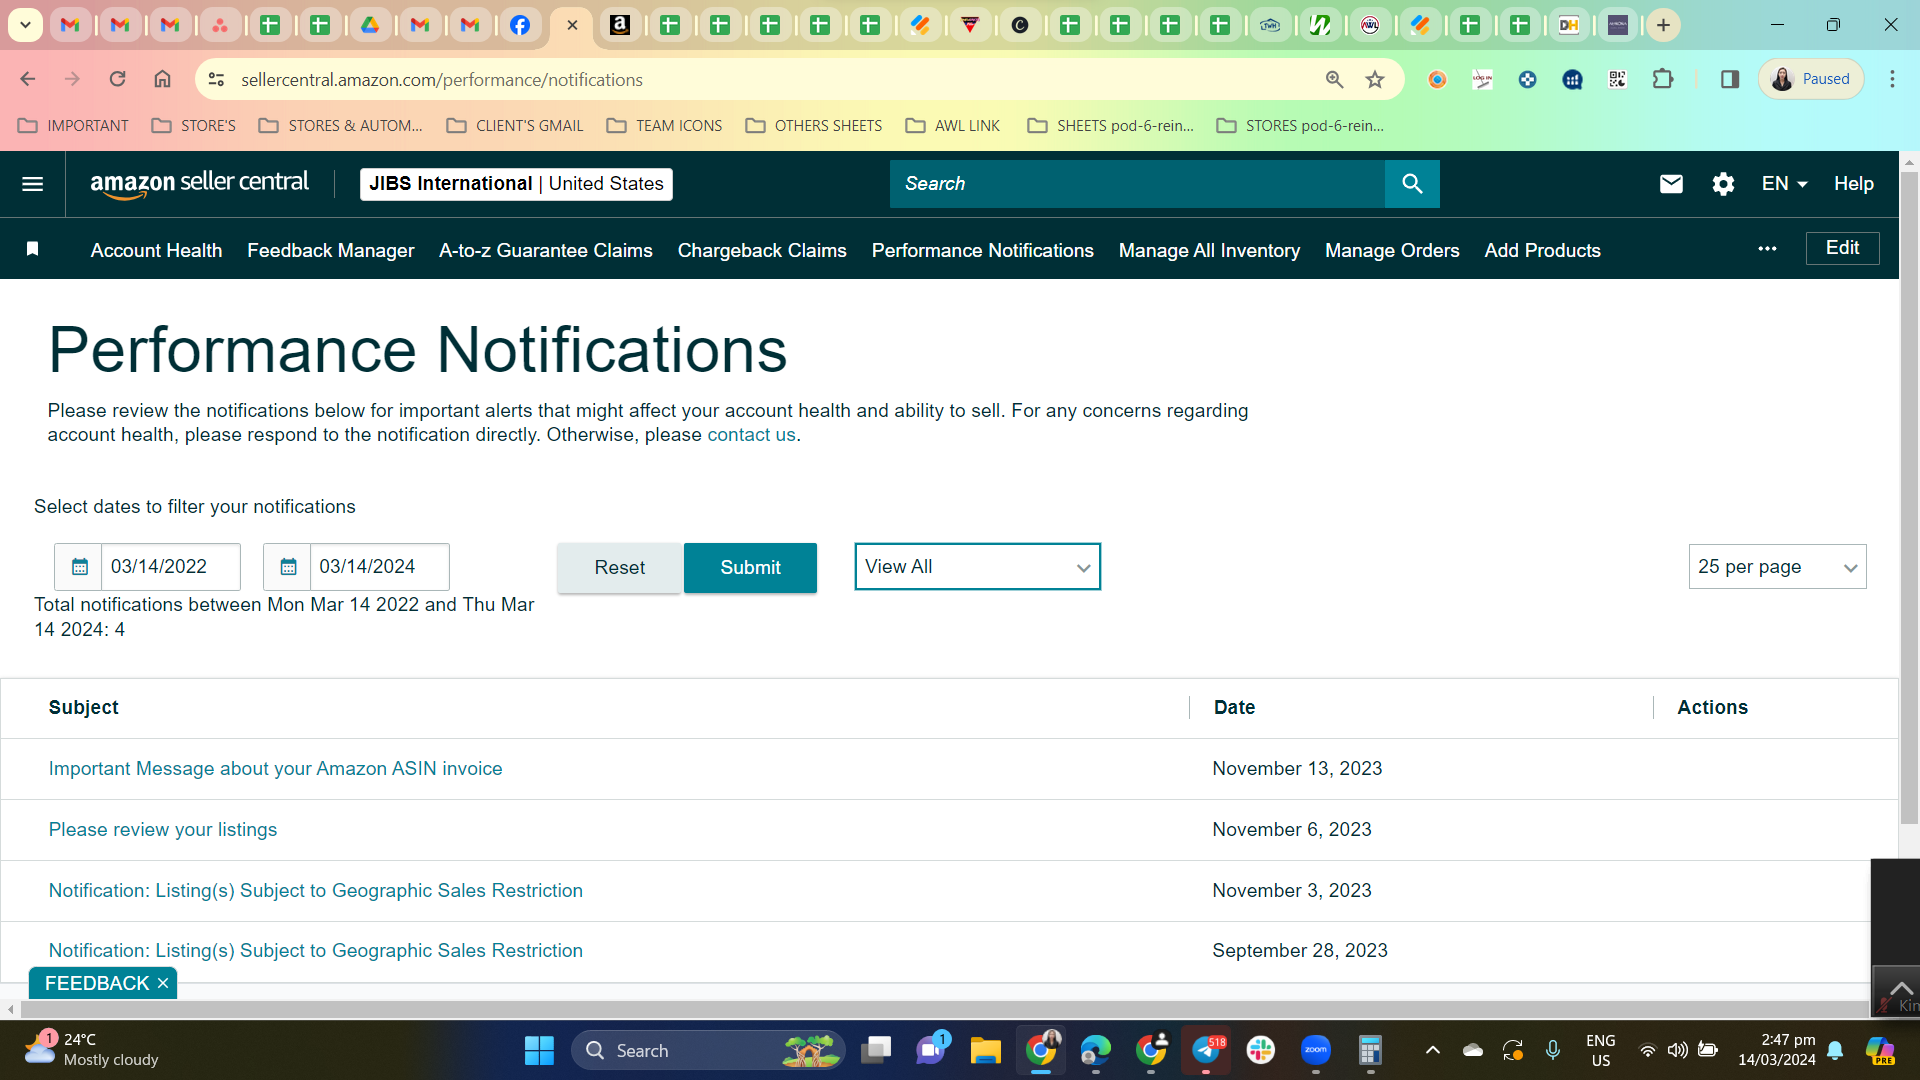Open Feedback Manager

tap(330, 250)
